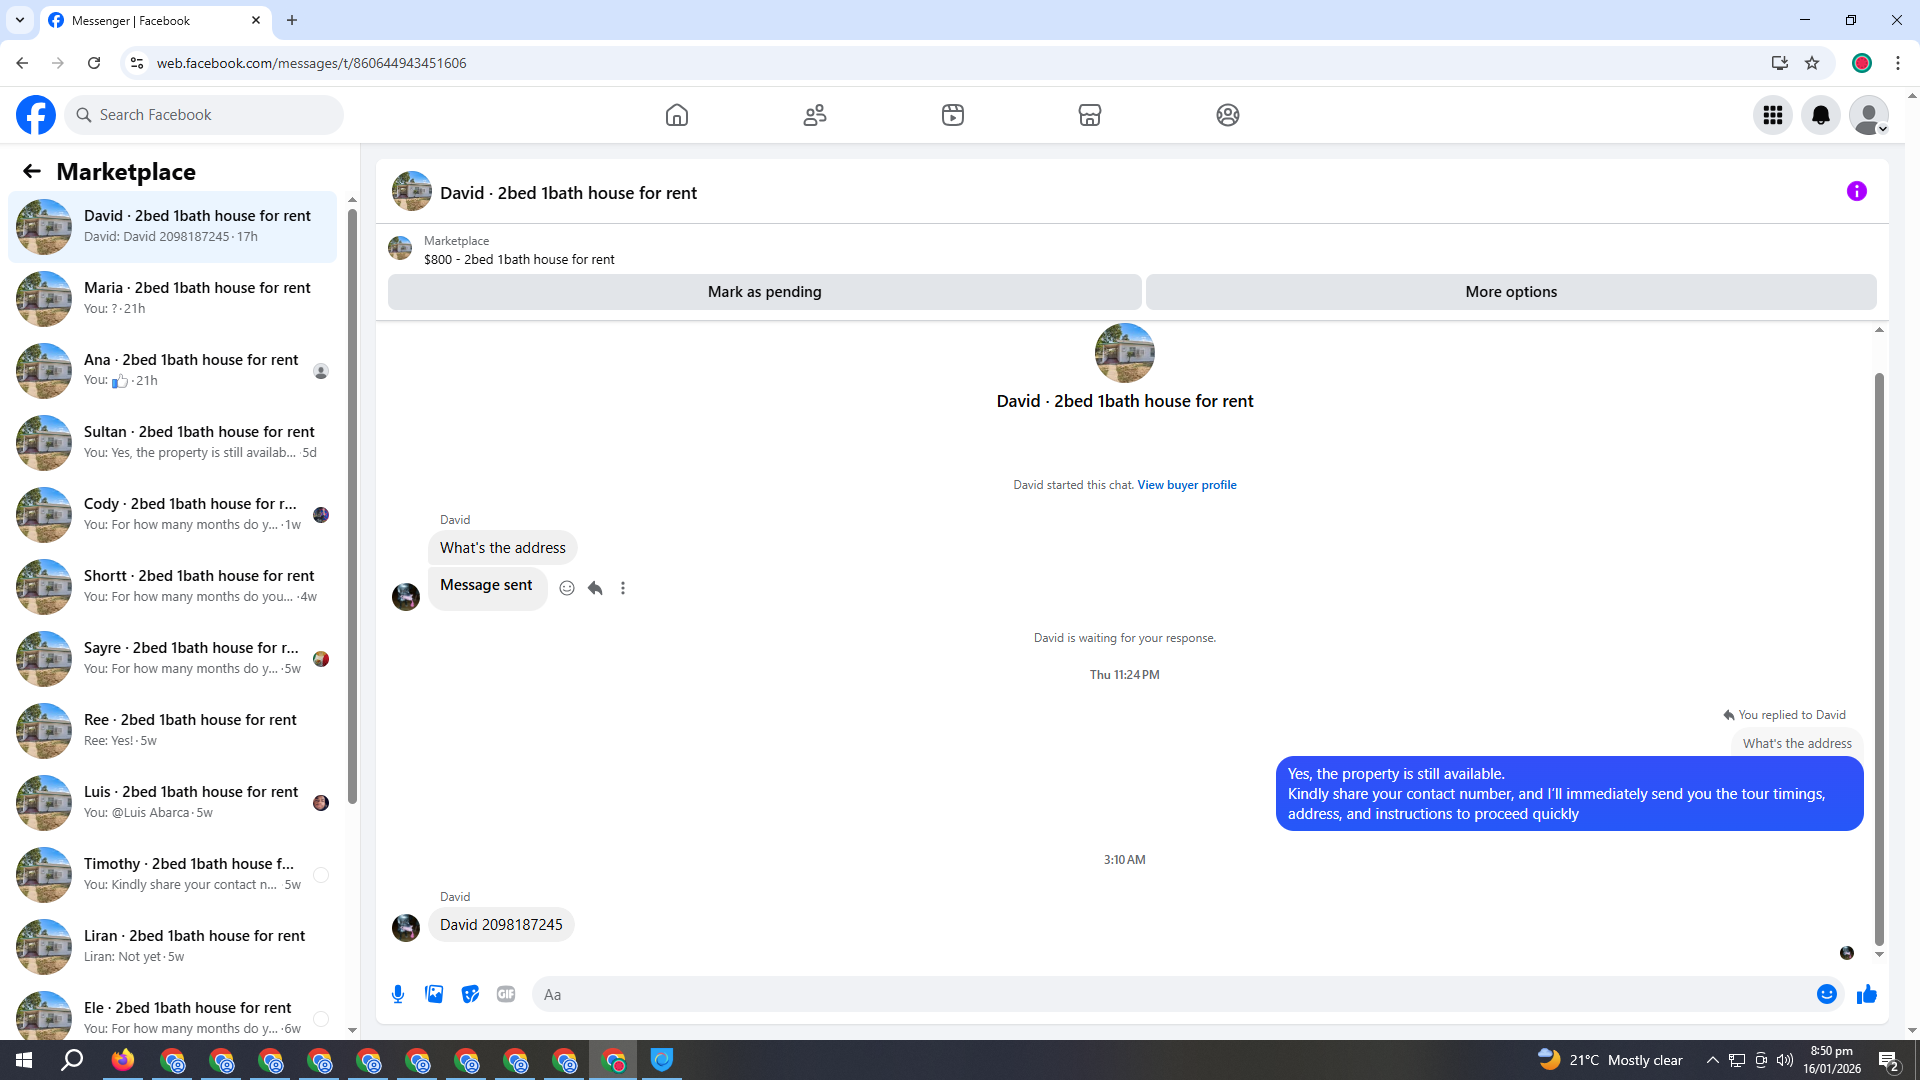The height and width of the screenshot is (1080, 1920).
Task: Expand the account profile menu
Action: (x=1868, y=115)
